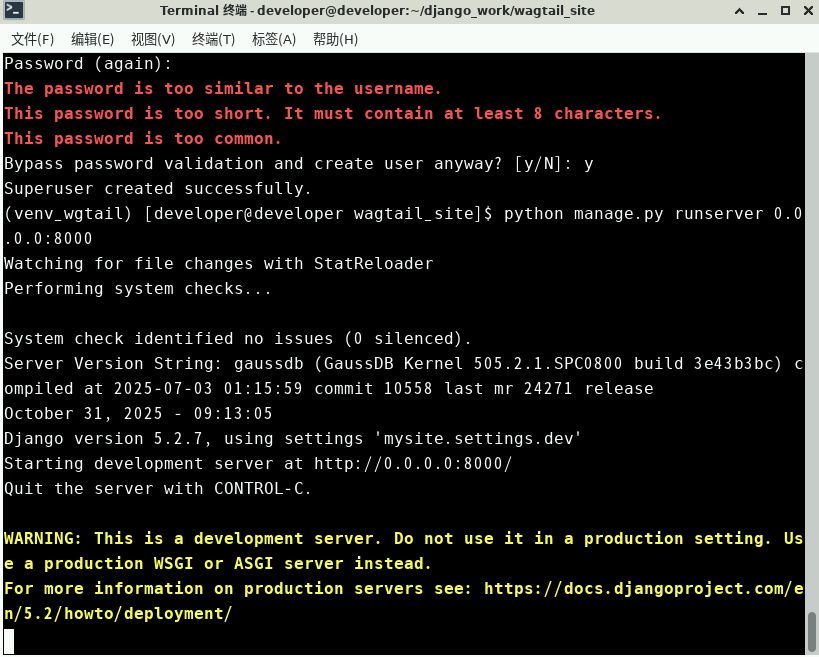Click 'October 31, 2025 - 09:13:05' timestamp
Viewport: 819px width, 657px height.
138,414
